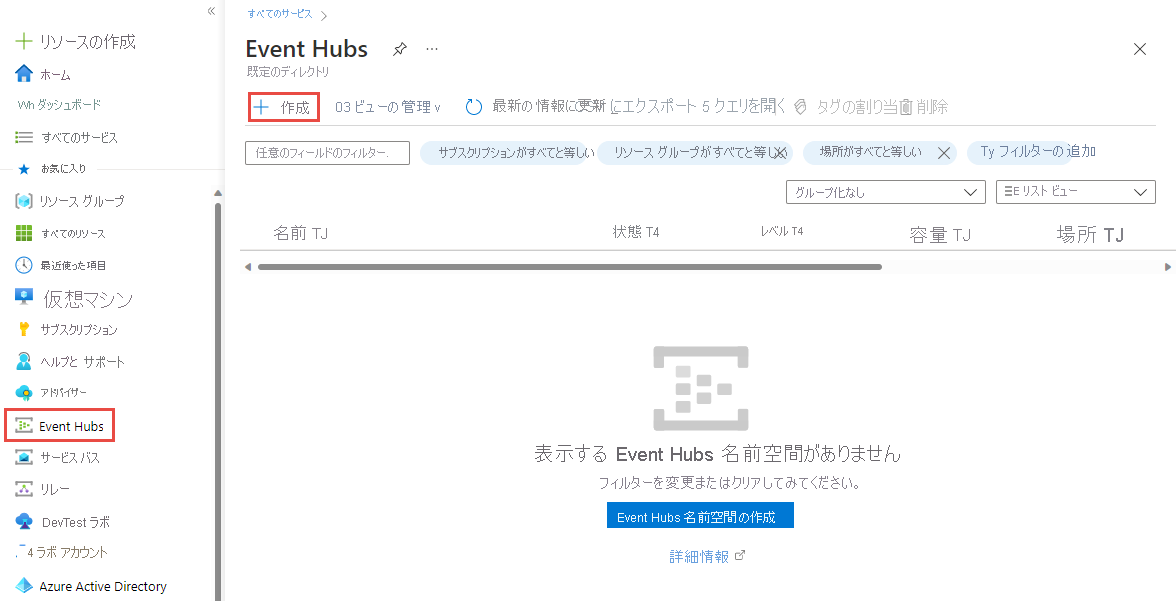The width and height of the screenshot is (1176, 601).
Task: Click the tag icon for タグの割り当て
Action: tap(800, 107)
